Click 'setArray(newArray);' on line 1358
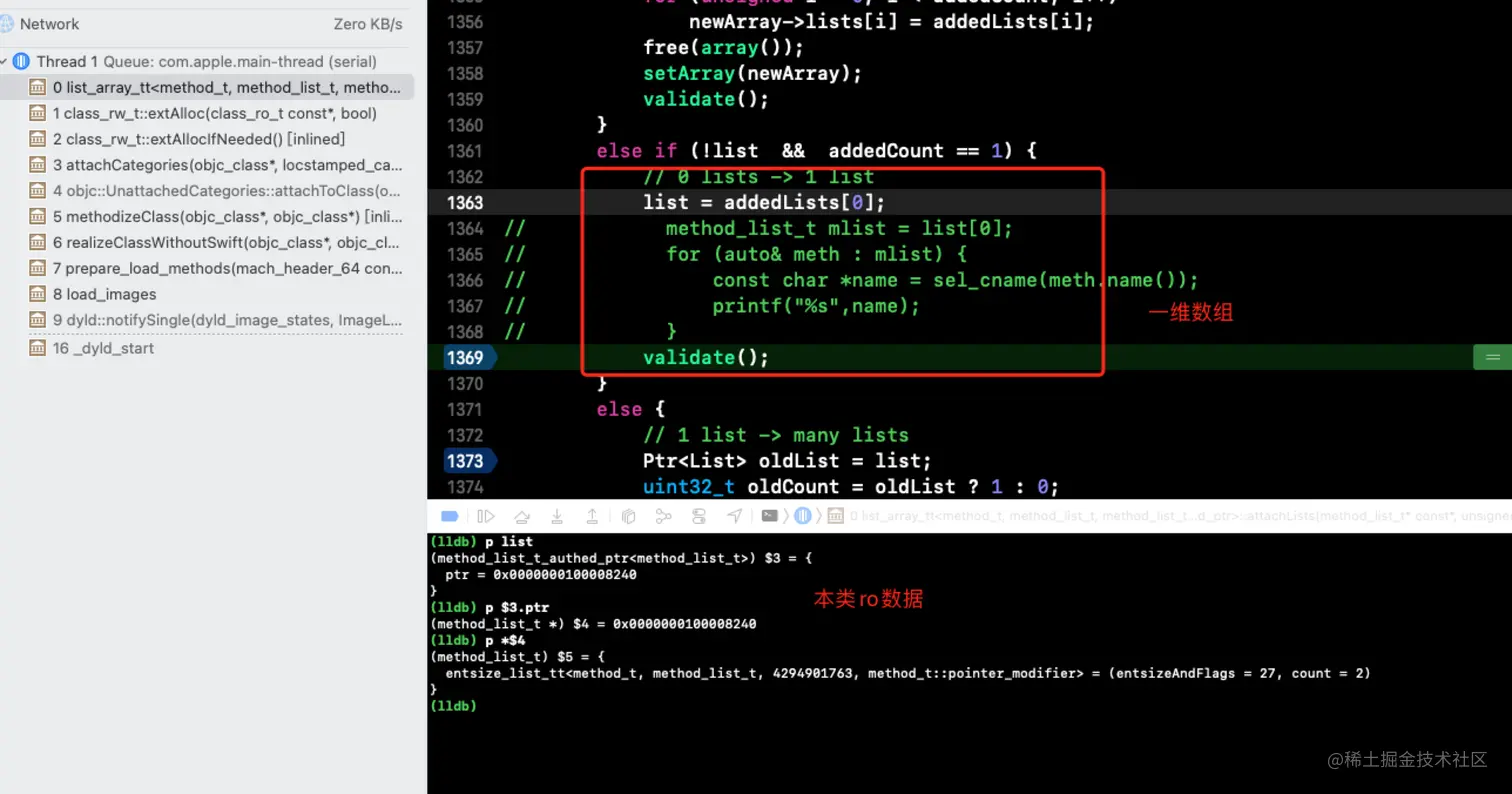The image size is (1512, 794). [752, 73]
